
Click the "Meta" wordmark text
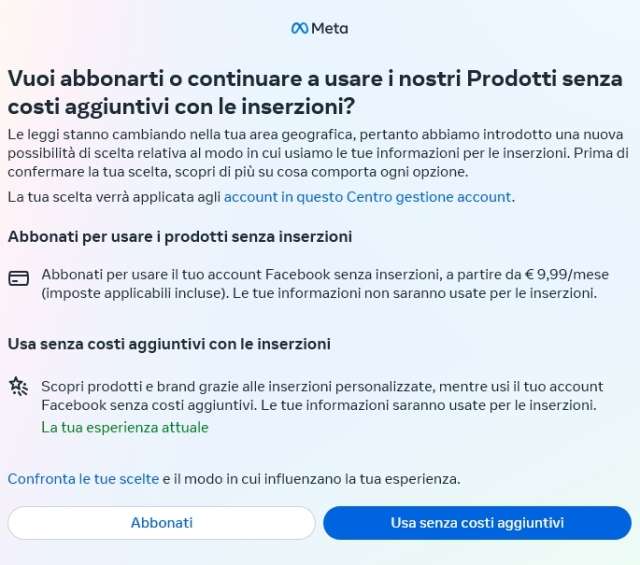point(330,28)
